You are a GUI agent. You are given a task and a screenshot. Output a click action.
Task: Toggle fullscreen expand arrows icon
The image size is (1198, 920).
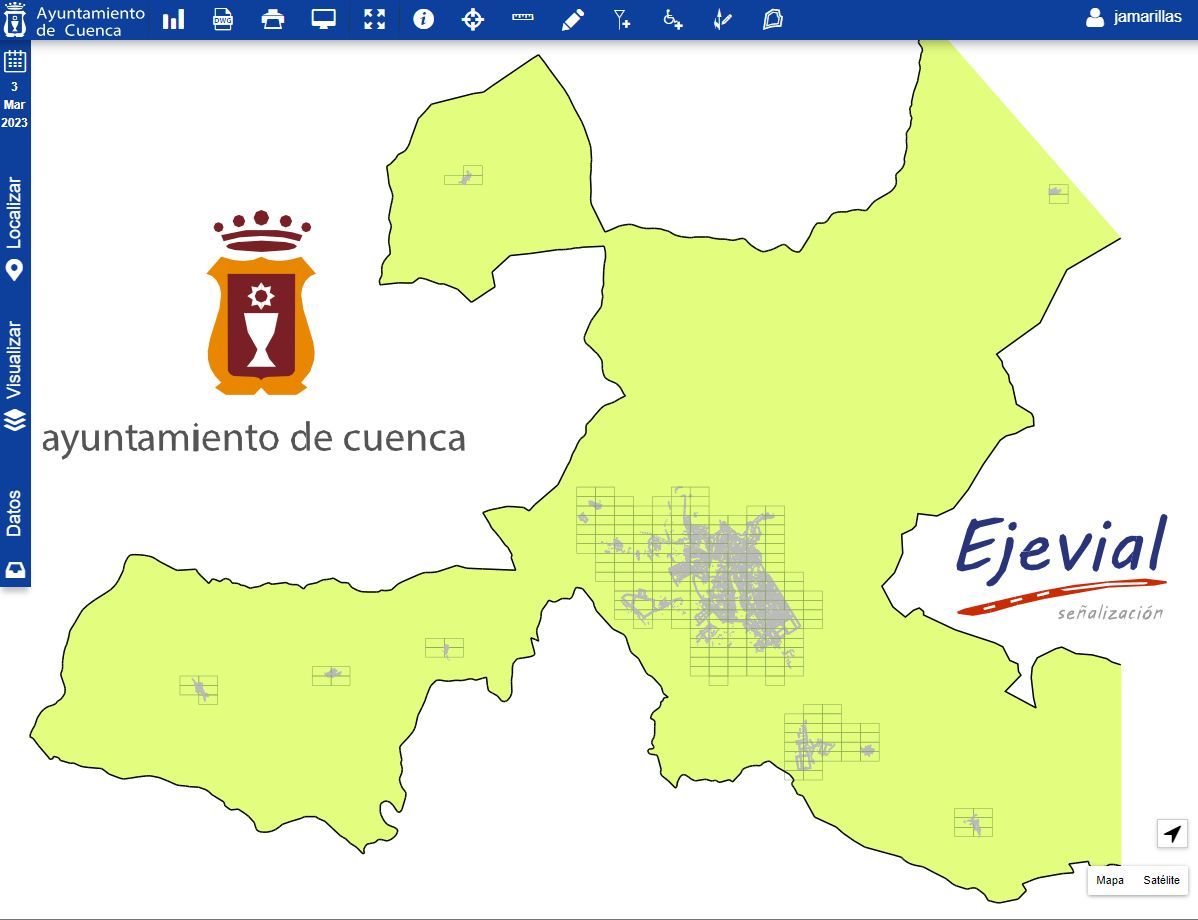click(x=374, y=19)
